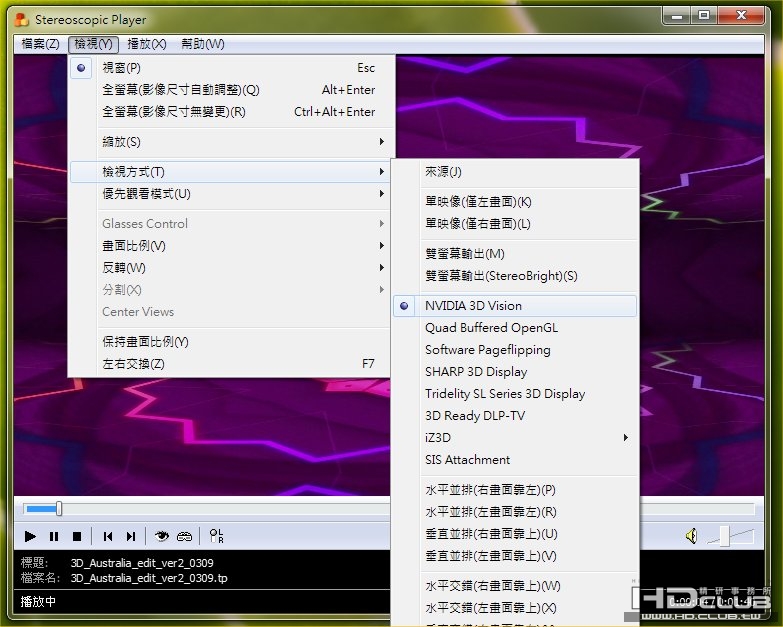Screen dimensions: 783x627
Task: Choose 水平並排(右畫面靠左)(P)
Action: pyautogui.click(x=515, y=490)
